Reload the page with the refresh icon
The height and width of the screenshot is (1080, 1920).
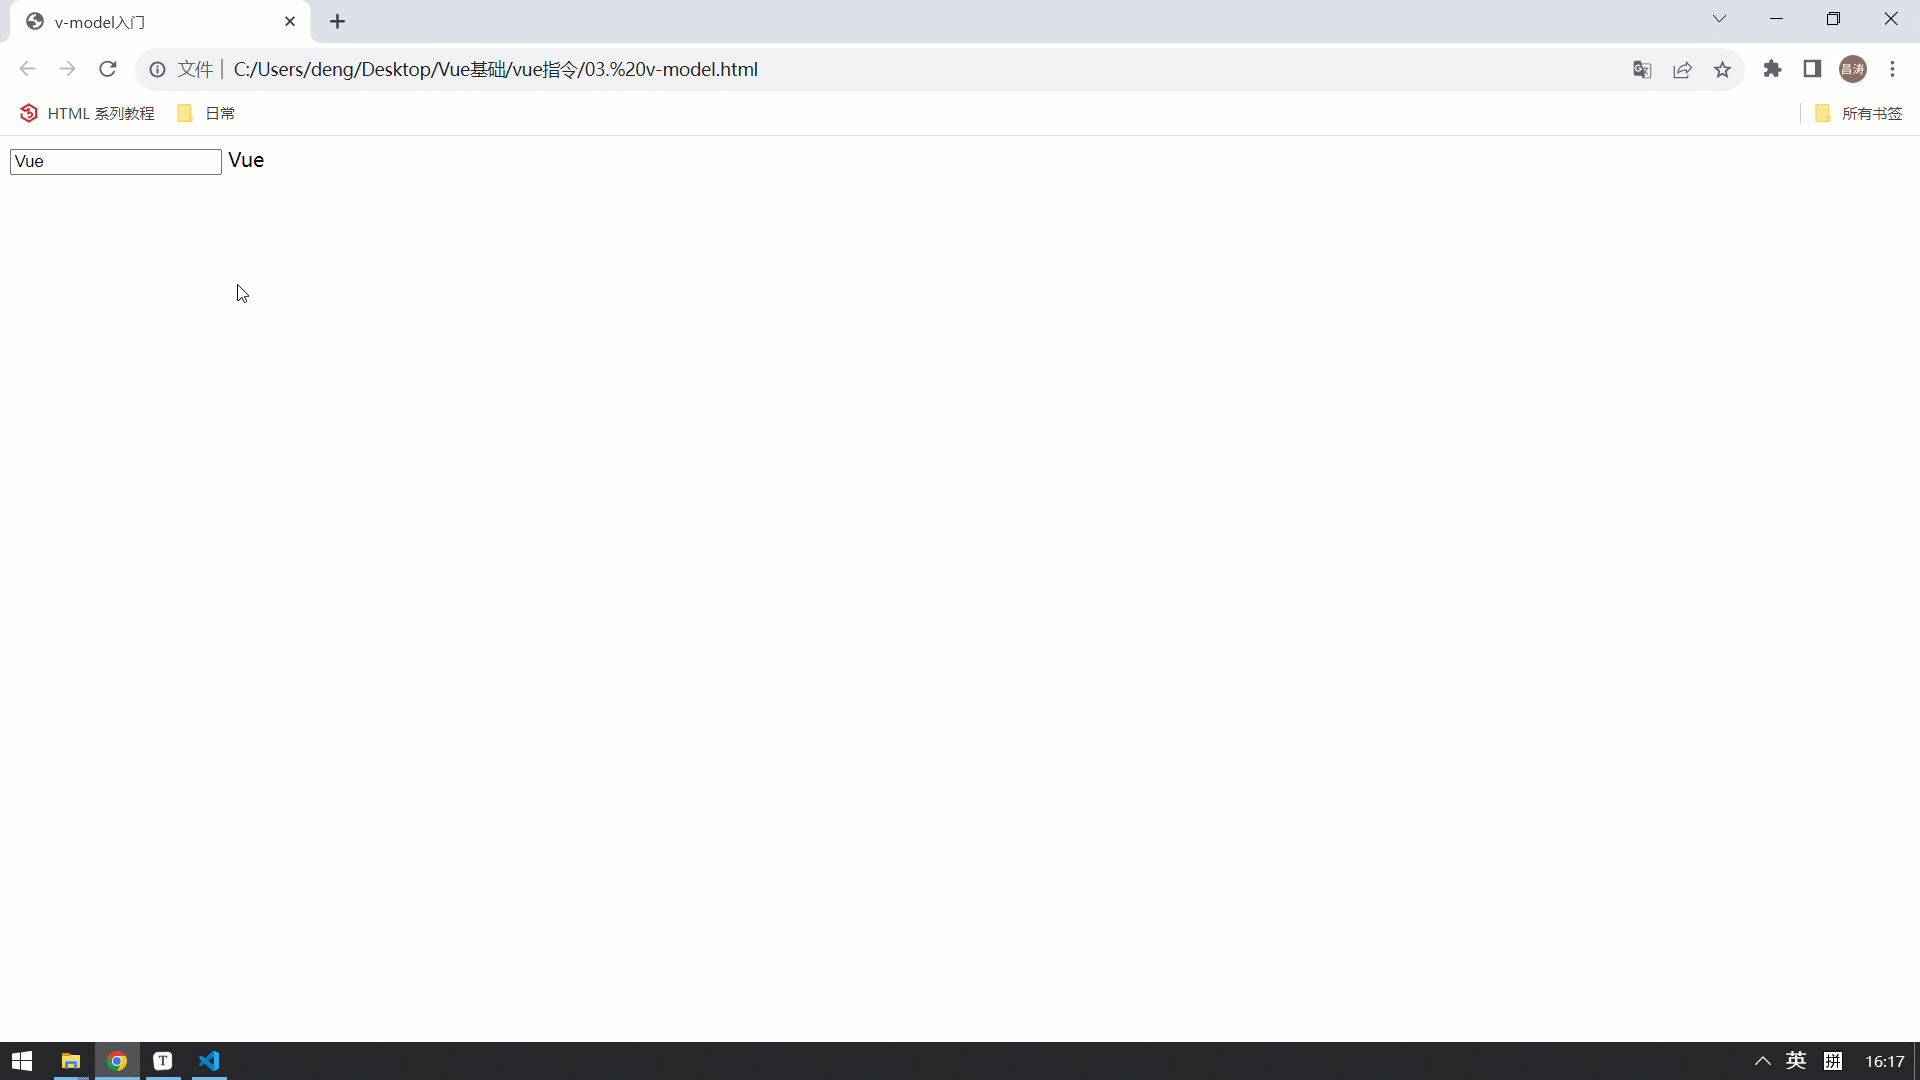tap(108, 69)
